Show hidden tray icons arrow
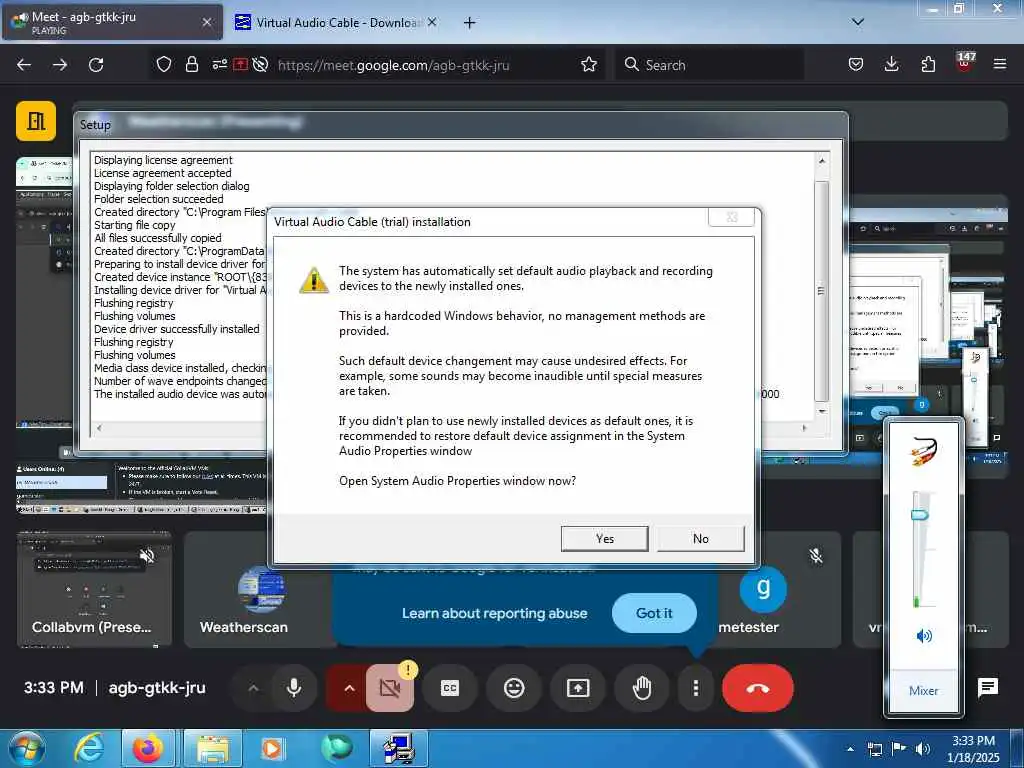Screen dimensions: 1024x768 pos(850,749)
